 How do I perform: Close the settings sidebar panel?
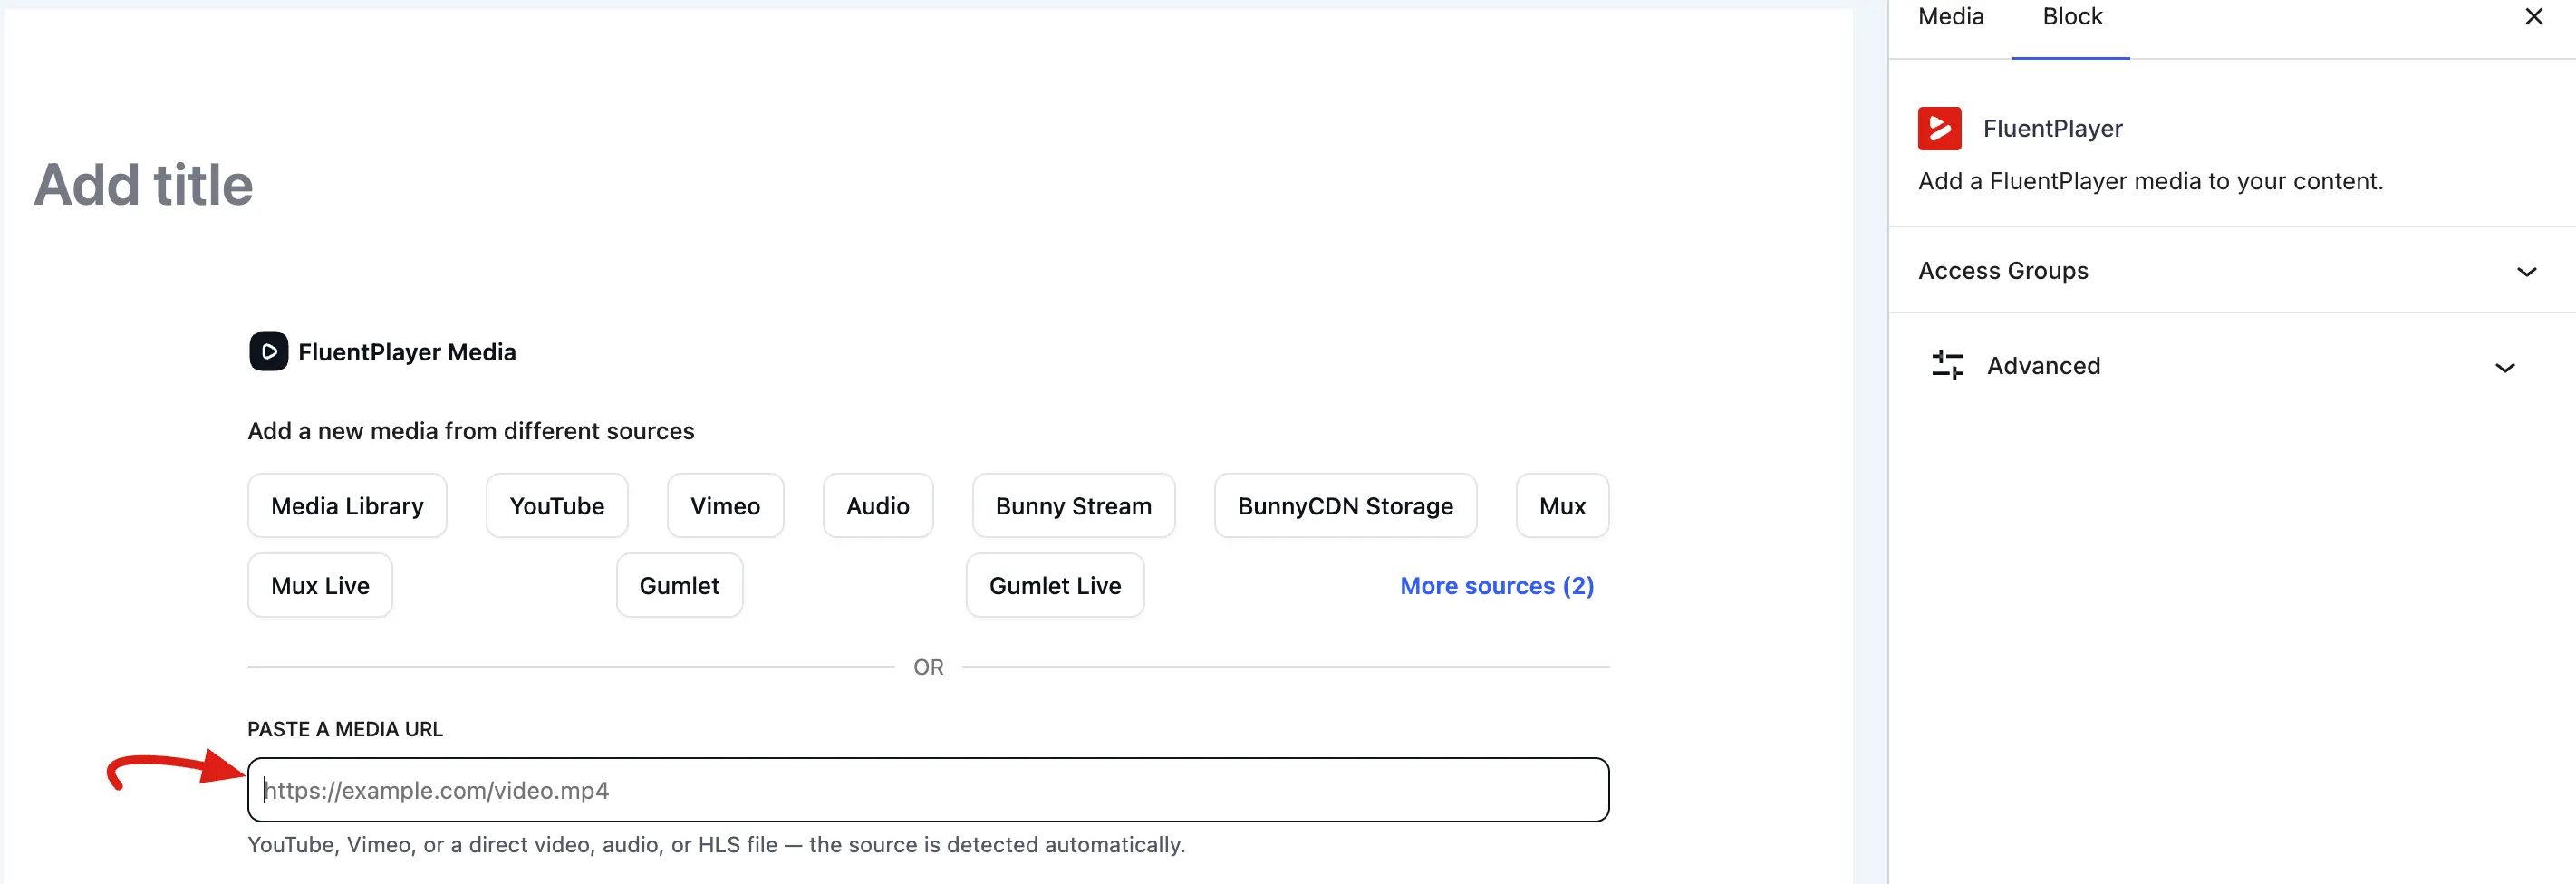tap(2533, 17)
